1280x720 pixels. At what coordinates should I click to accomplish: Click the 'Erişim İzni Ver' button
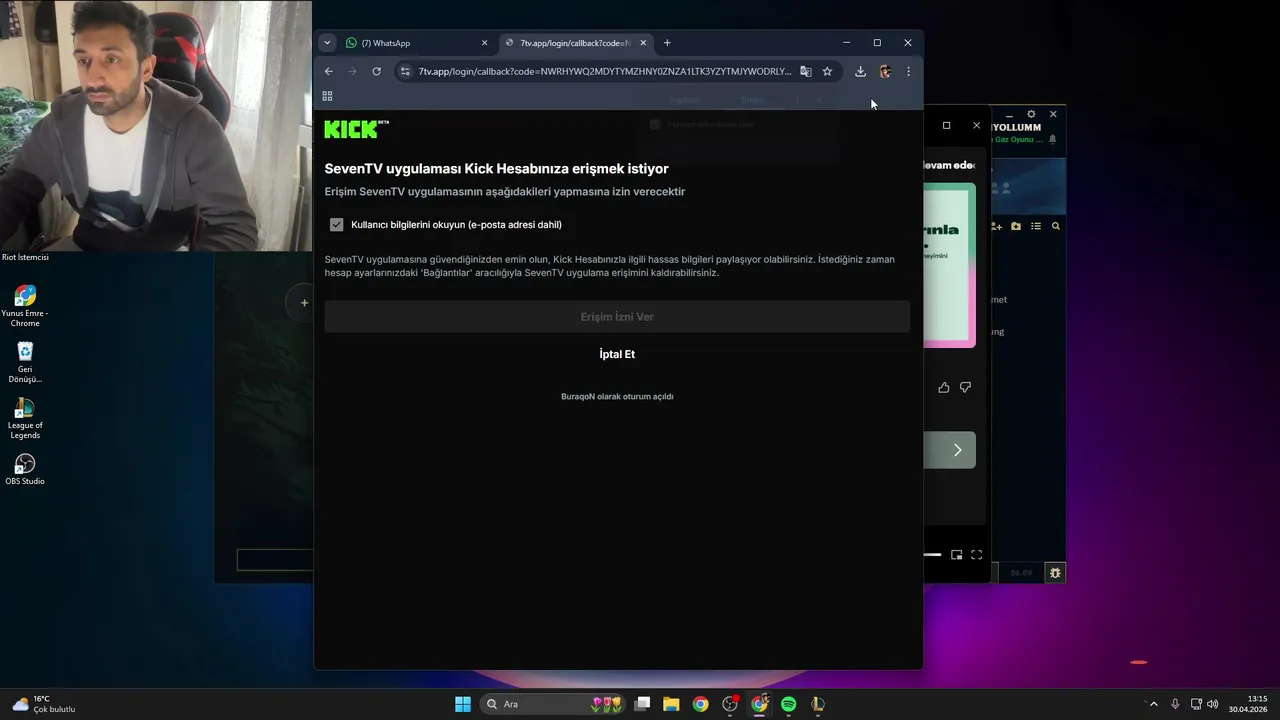pyautogui.click(x=617, y=317)
